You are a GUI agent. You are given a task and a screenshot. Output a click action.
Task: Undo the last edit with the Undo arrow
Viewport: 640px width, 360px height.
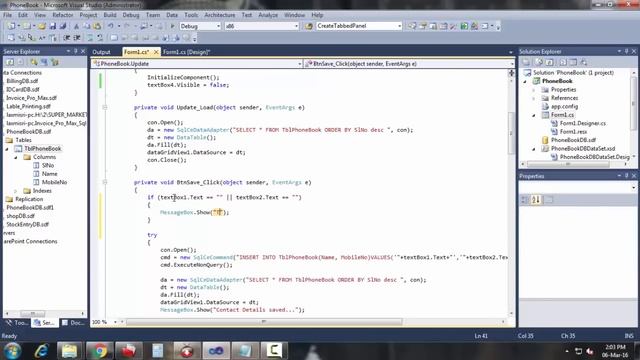[x=111, y=26]
